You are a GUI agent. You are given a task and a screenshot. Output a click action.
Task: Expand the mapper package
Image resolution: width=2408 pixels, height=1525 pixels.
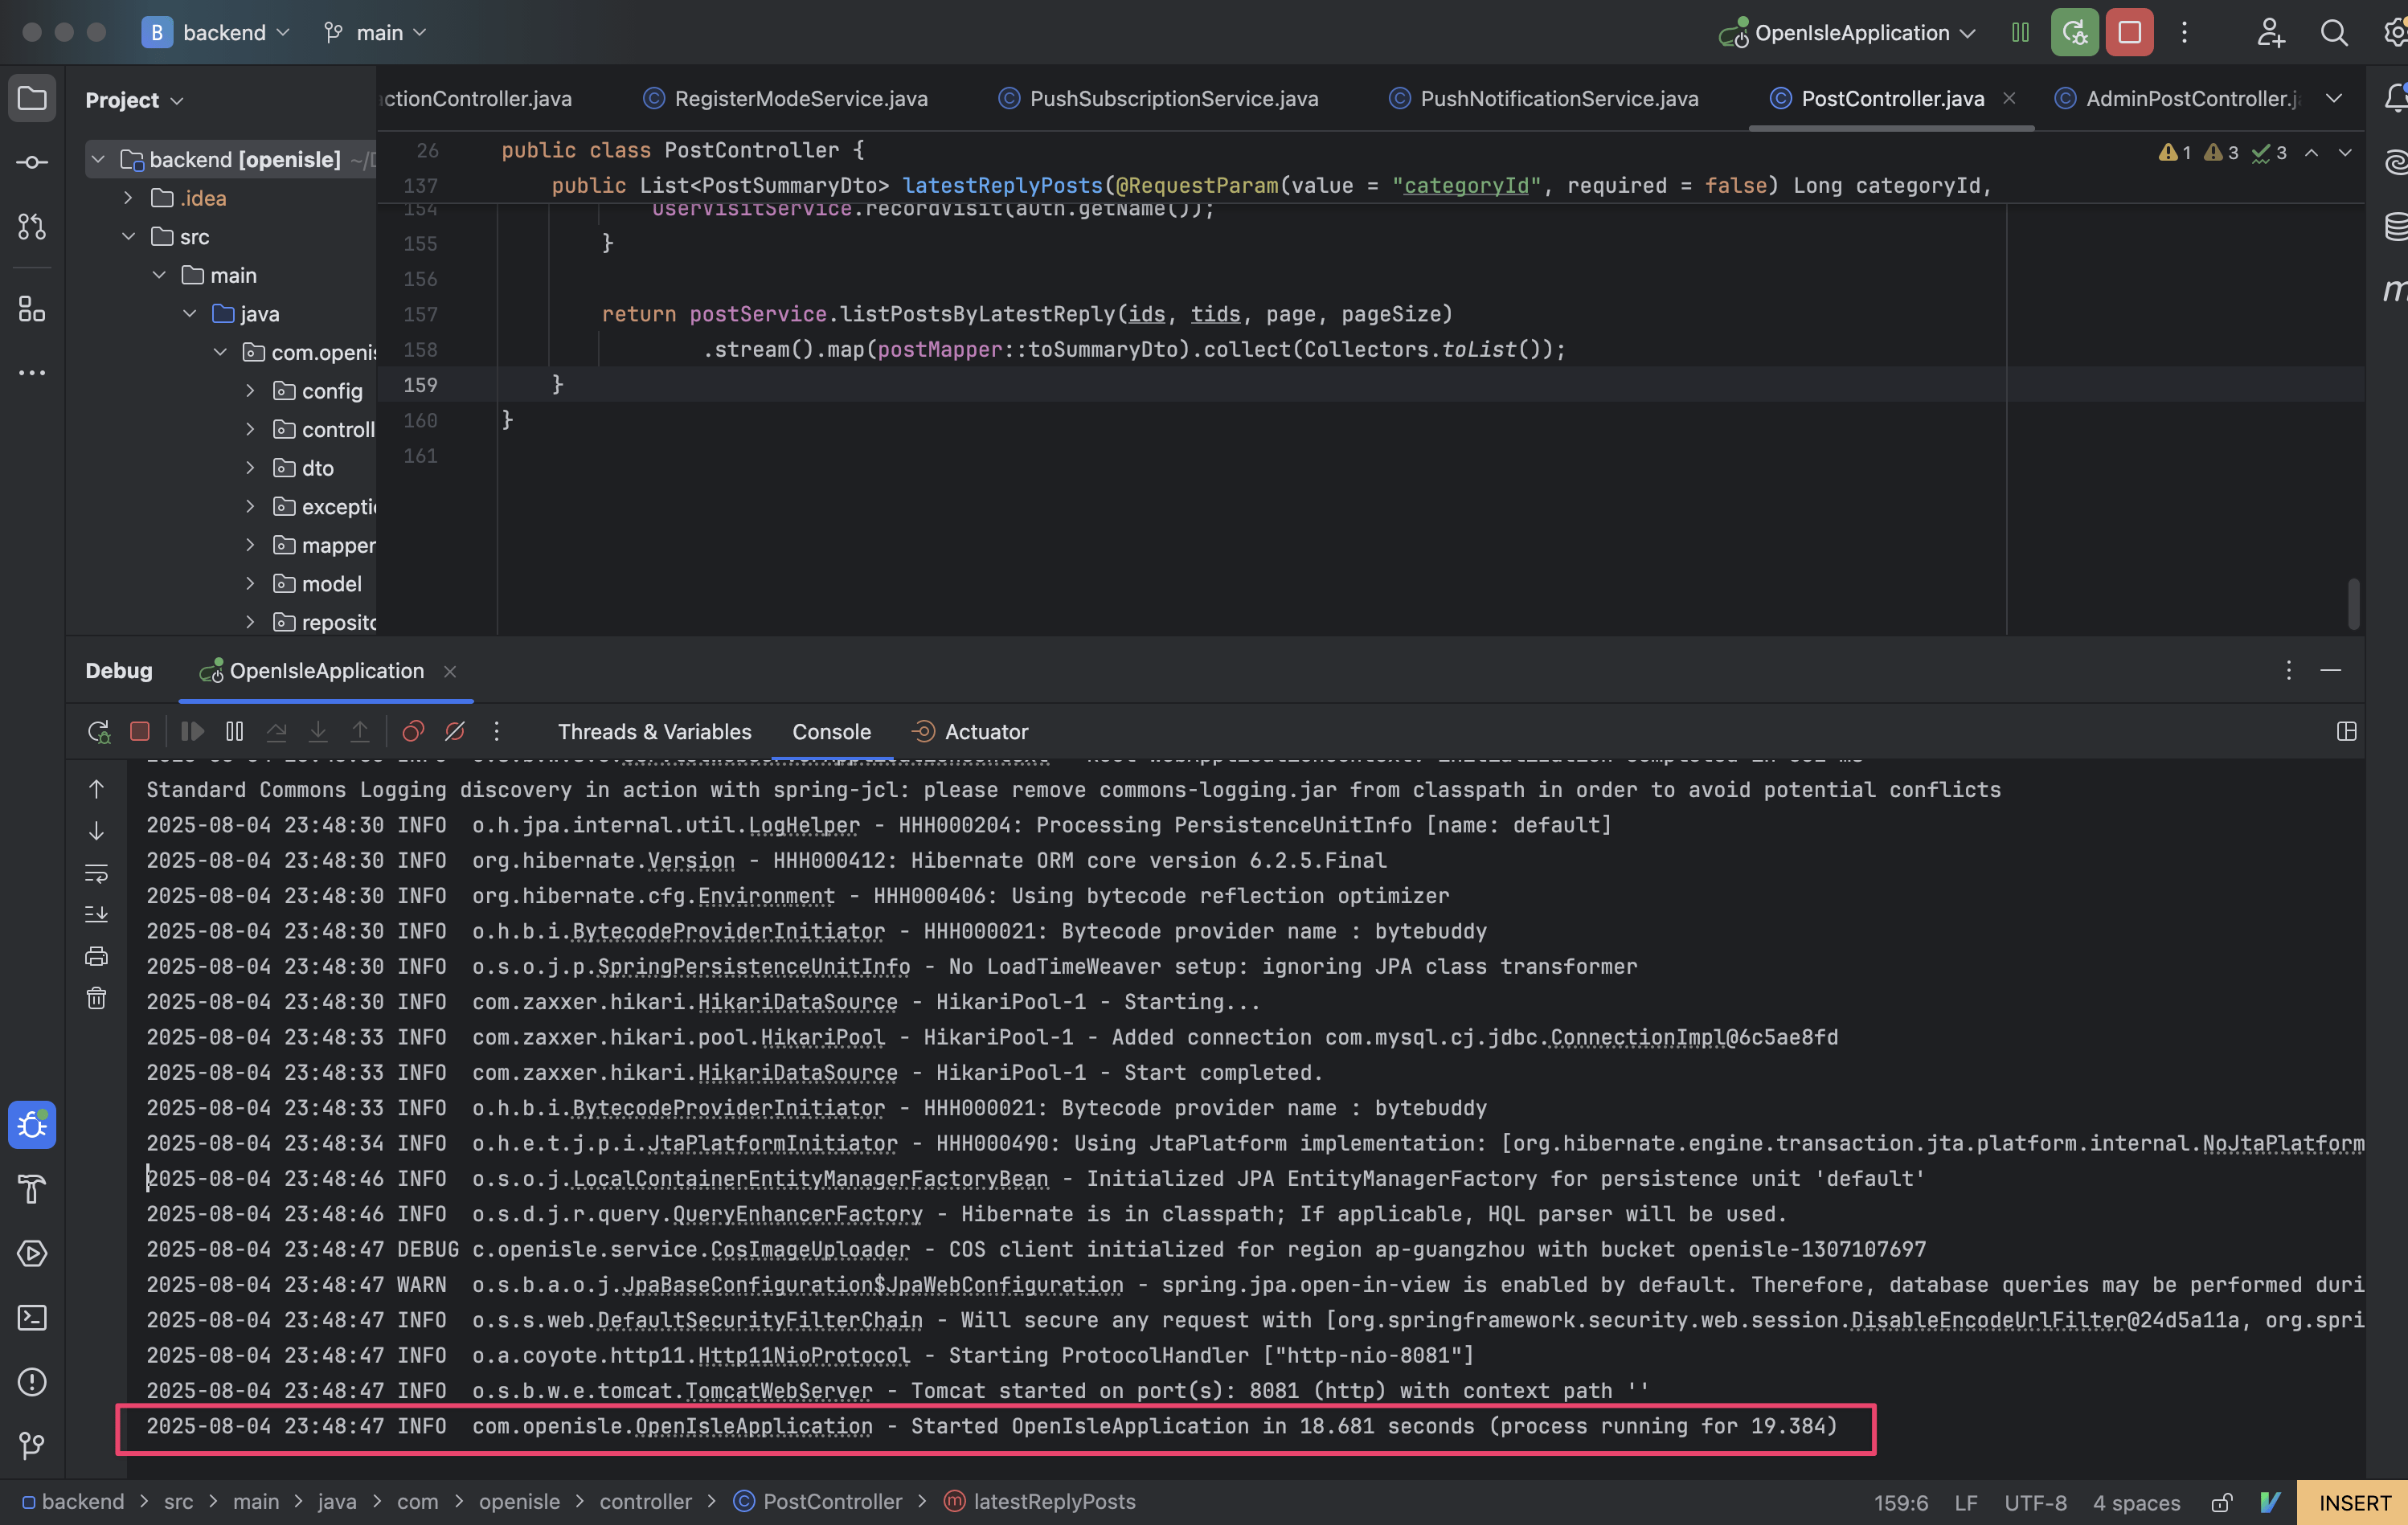(250, 545)
